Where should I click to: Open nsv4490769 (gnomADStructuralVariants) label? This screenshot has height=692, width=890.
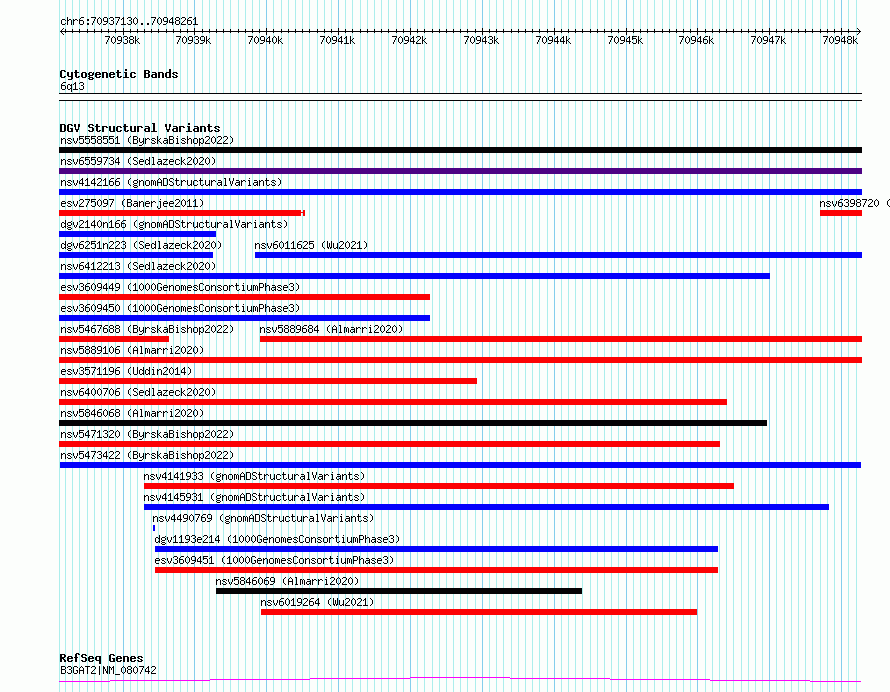click(x=263, y=518)
